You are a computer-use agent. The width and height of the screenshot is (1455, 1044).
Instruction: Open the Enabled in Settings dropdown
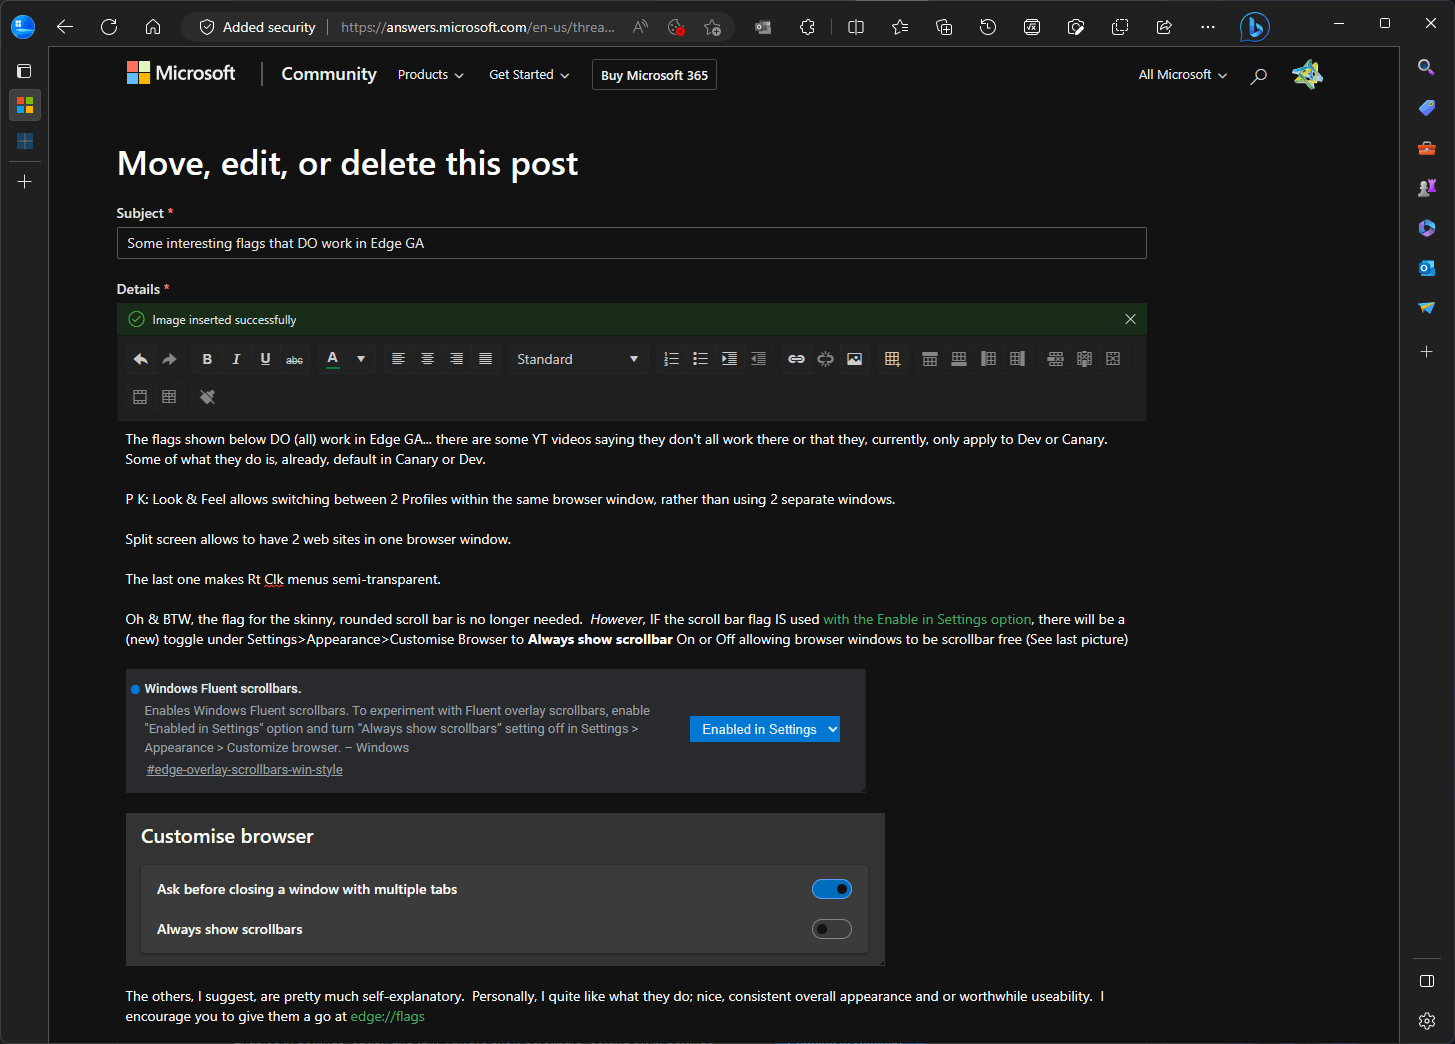point(765,729)
